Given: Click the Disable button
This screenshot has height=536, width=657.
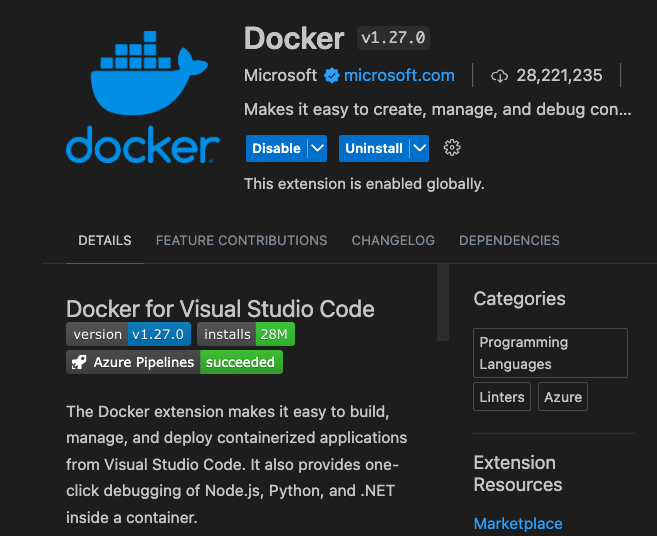Looking at the screenshot, I should tap(277, 148).
